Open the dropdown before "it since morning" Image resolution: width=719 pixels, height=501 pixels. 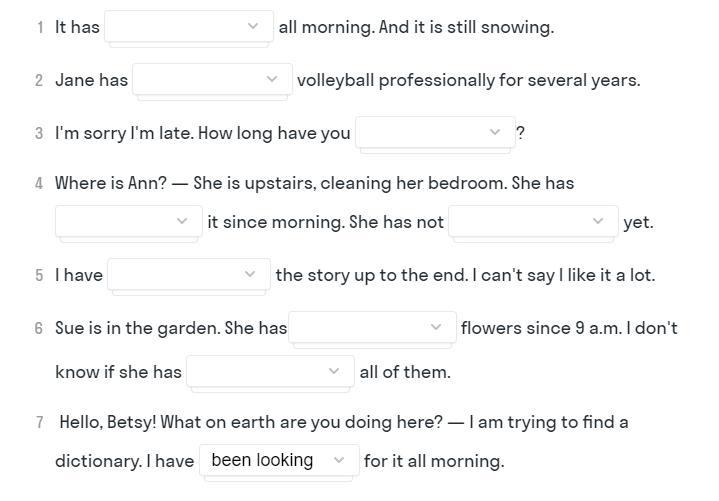128,222
